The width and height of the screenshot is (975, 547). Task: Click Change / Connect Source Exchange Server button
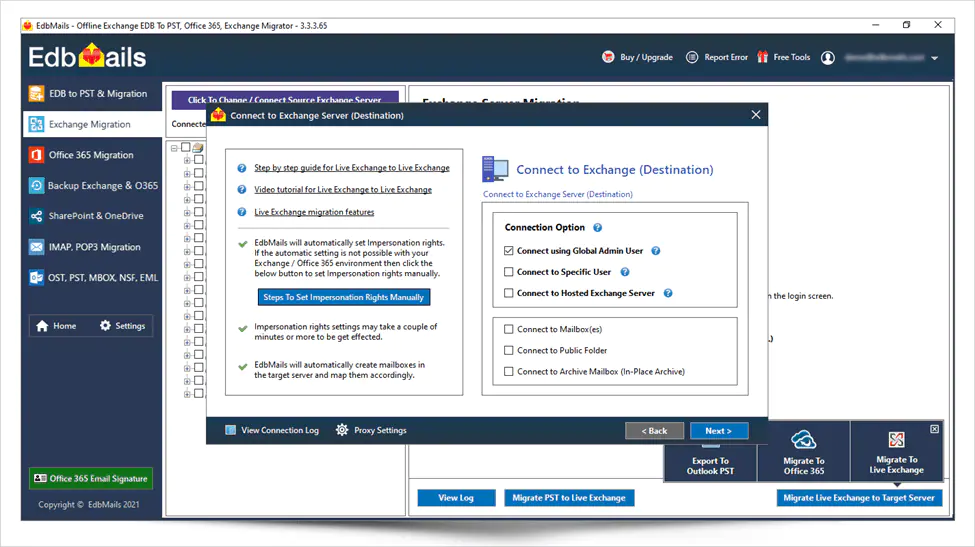coord(285,99)
